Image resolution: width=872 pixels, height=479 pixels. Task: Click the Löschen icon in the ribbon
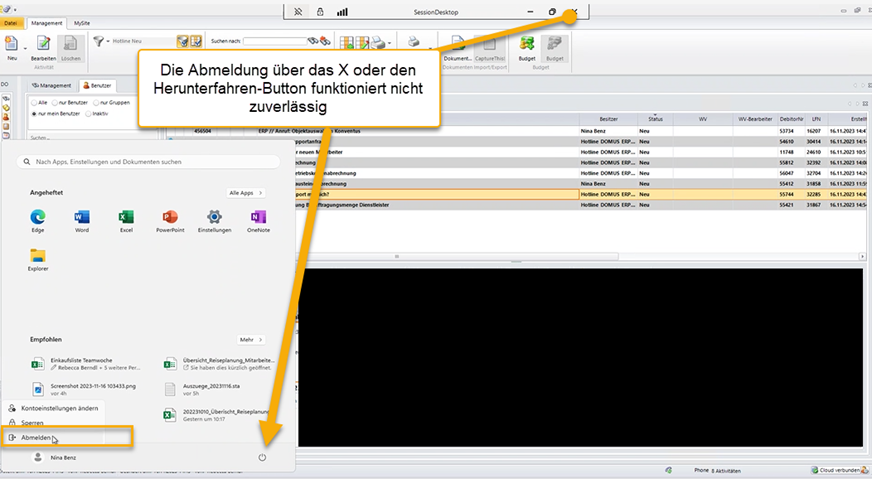pyautogui.click(x=70, y=43)
